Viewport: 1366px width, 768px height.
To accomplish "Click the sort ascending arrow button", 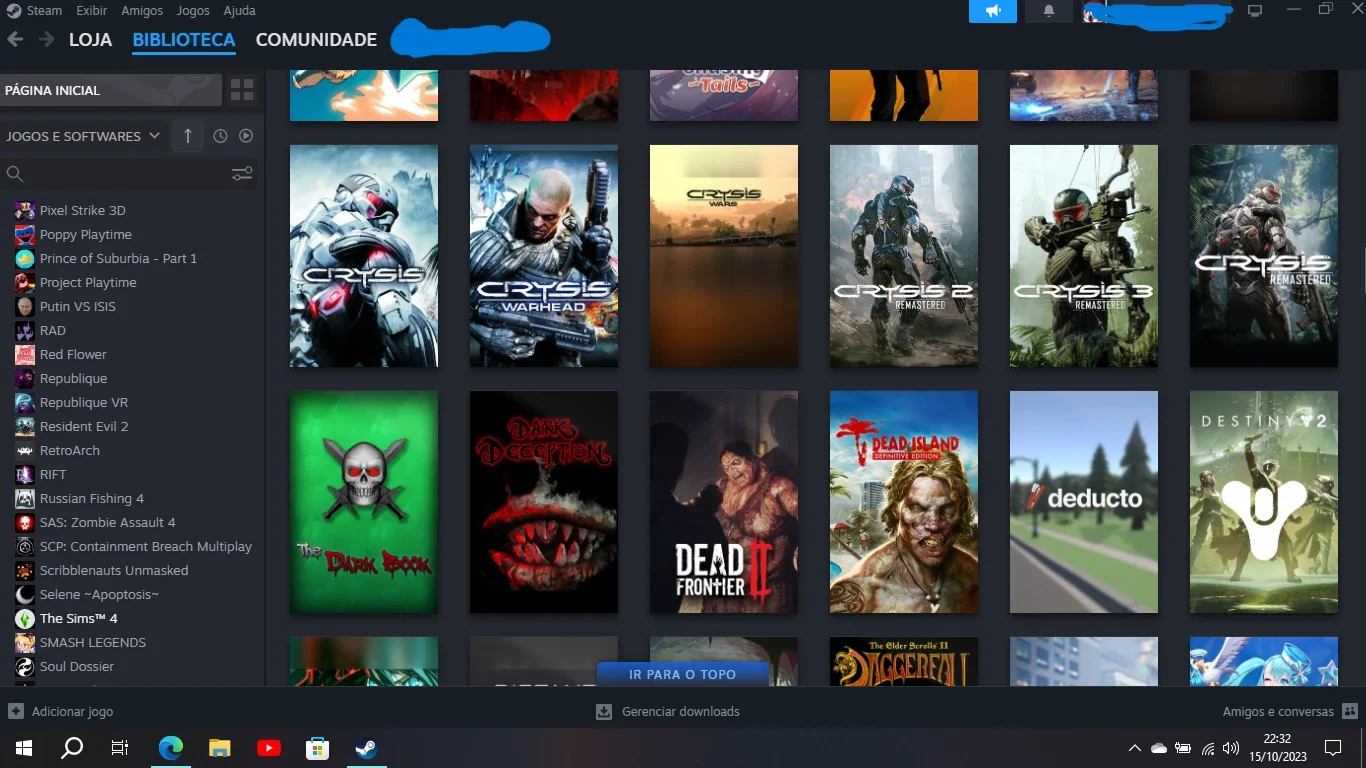I will point(188,136).
